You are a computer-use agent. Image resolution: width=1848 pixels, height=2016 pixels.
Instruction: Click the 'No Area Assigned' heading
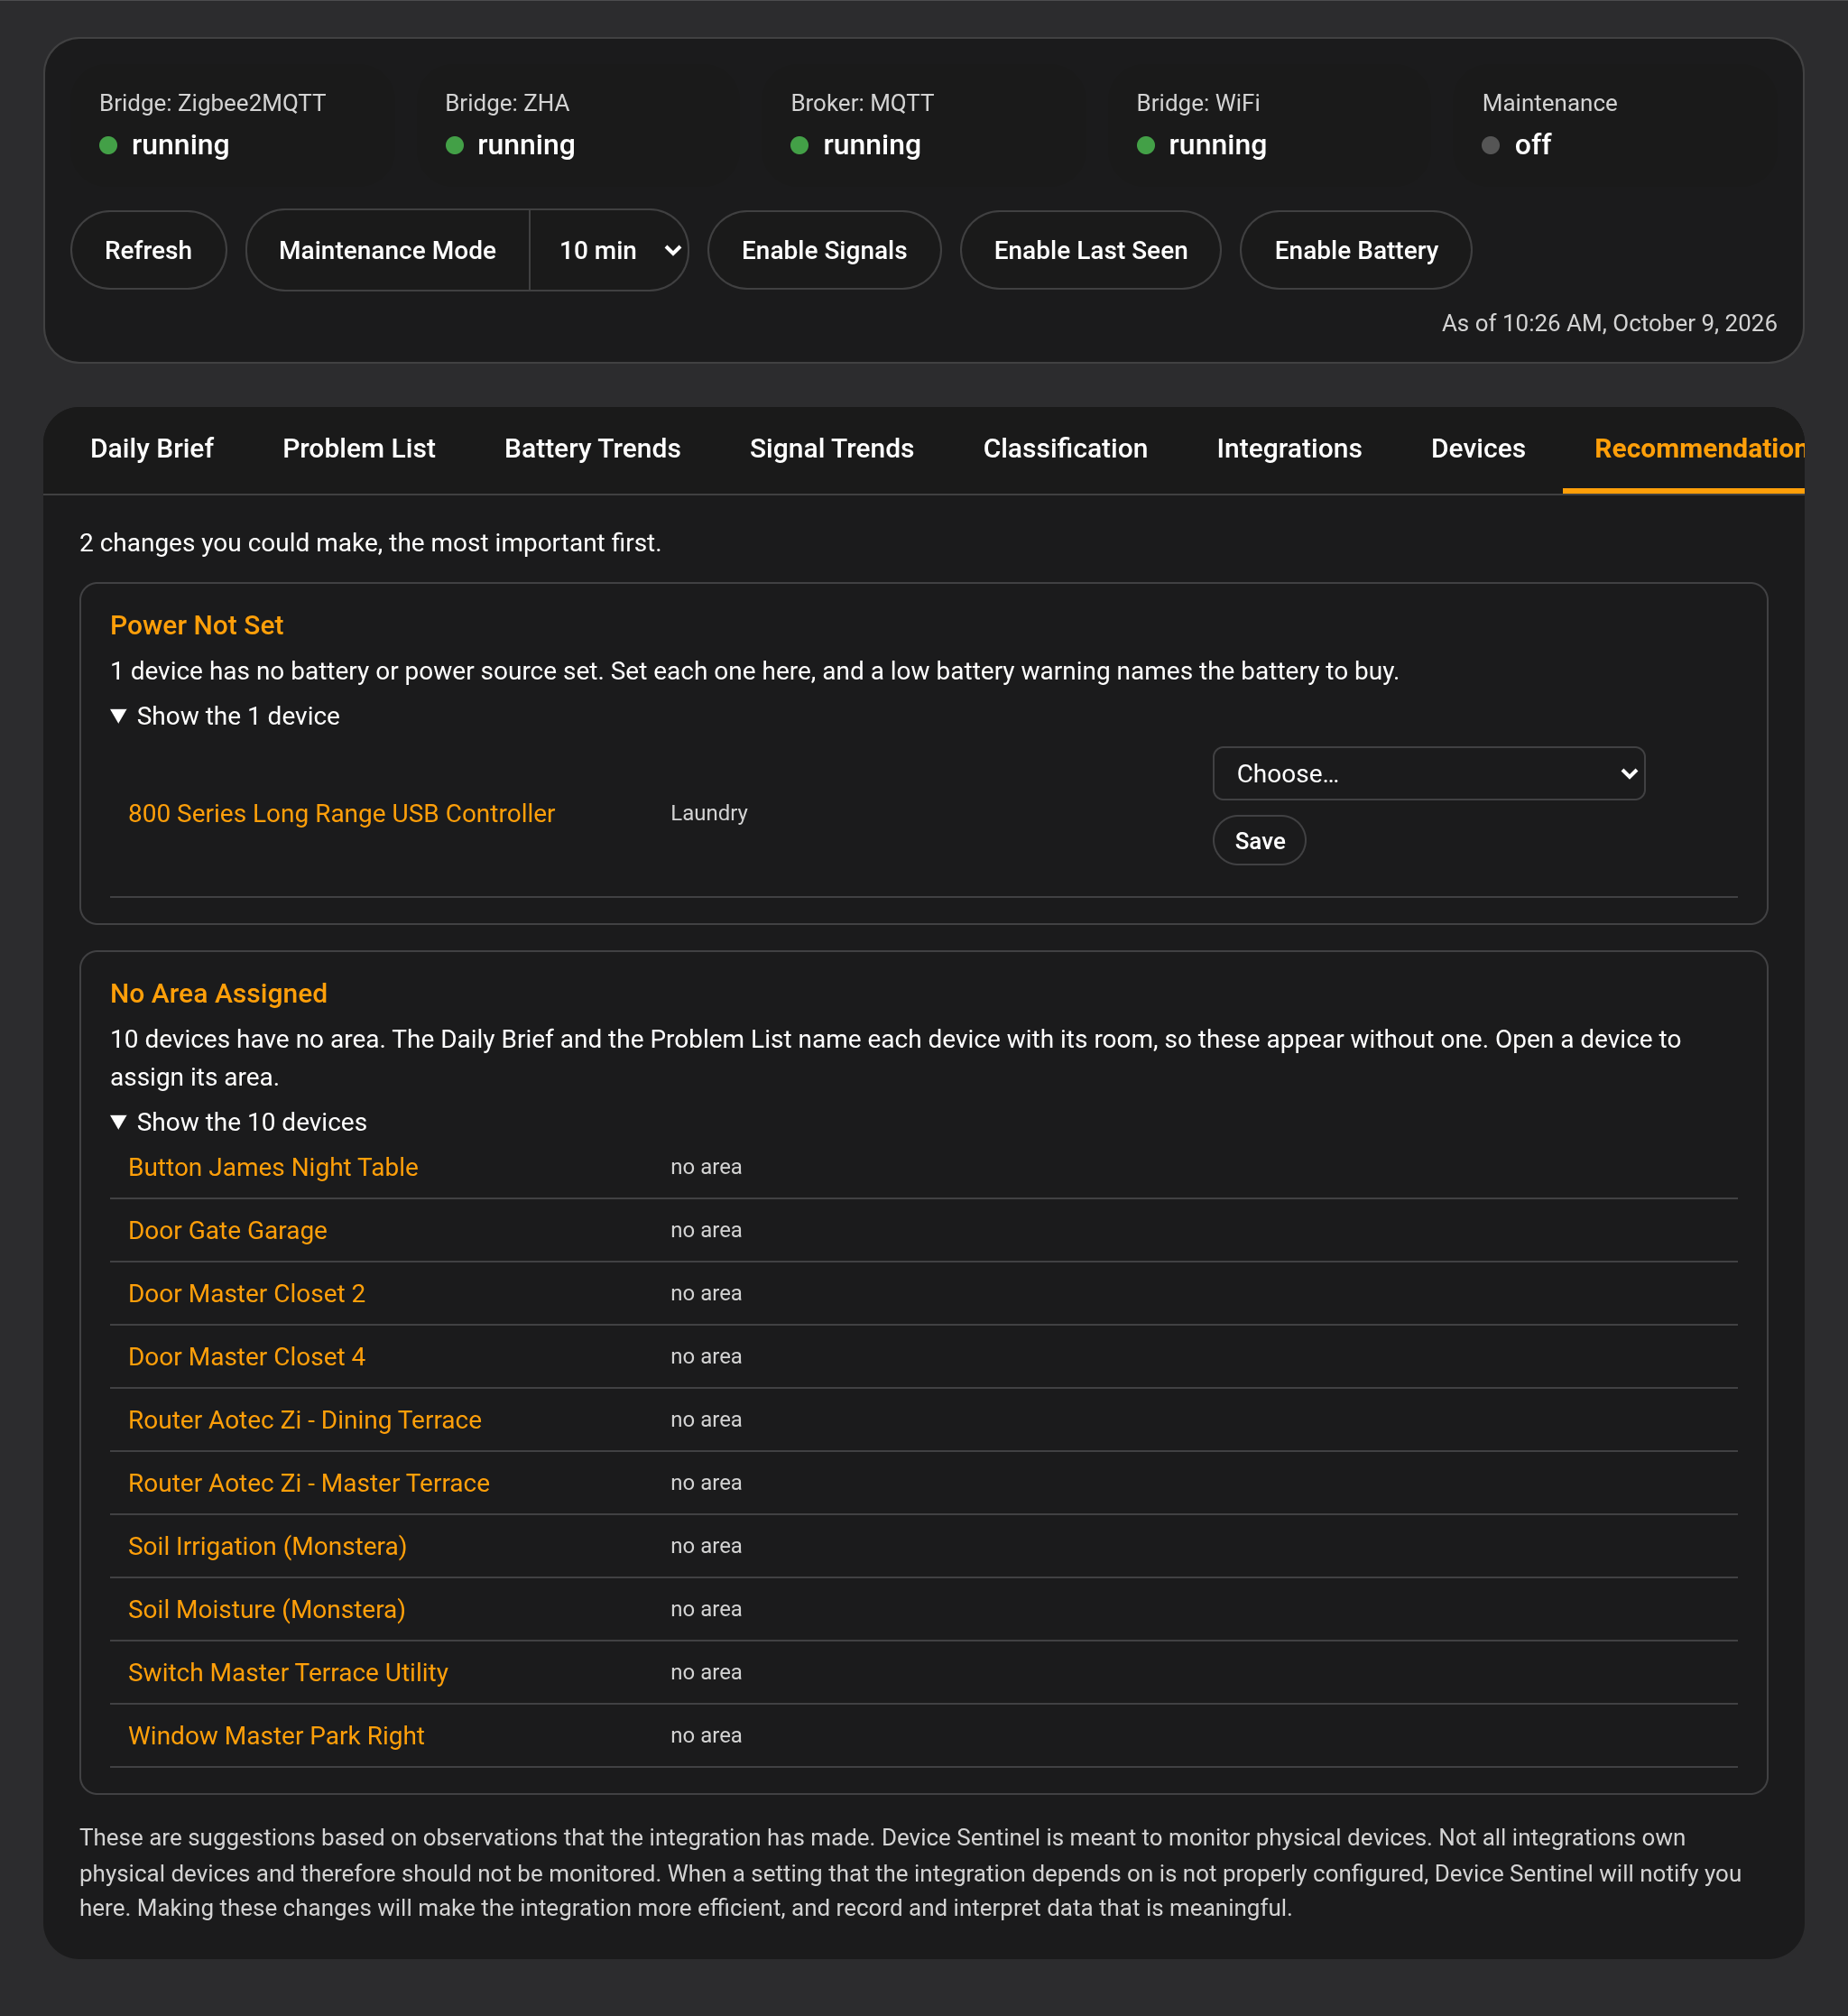pos(218,993)
